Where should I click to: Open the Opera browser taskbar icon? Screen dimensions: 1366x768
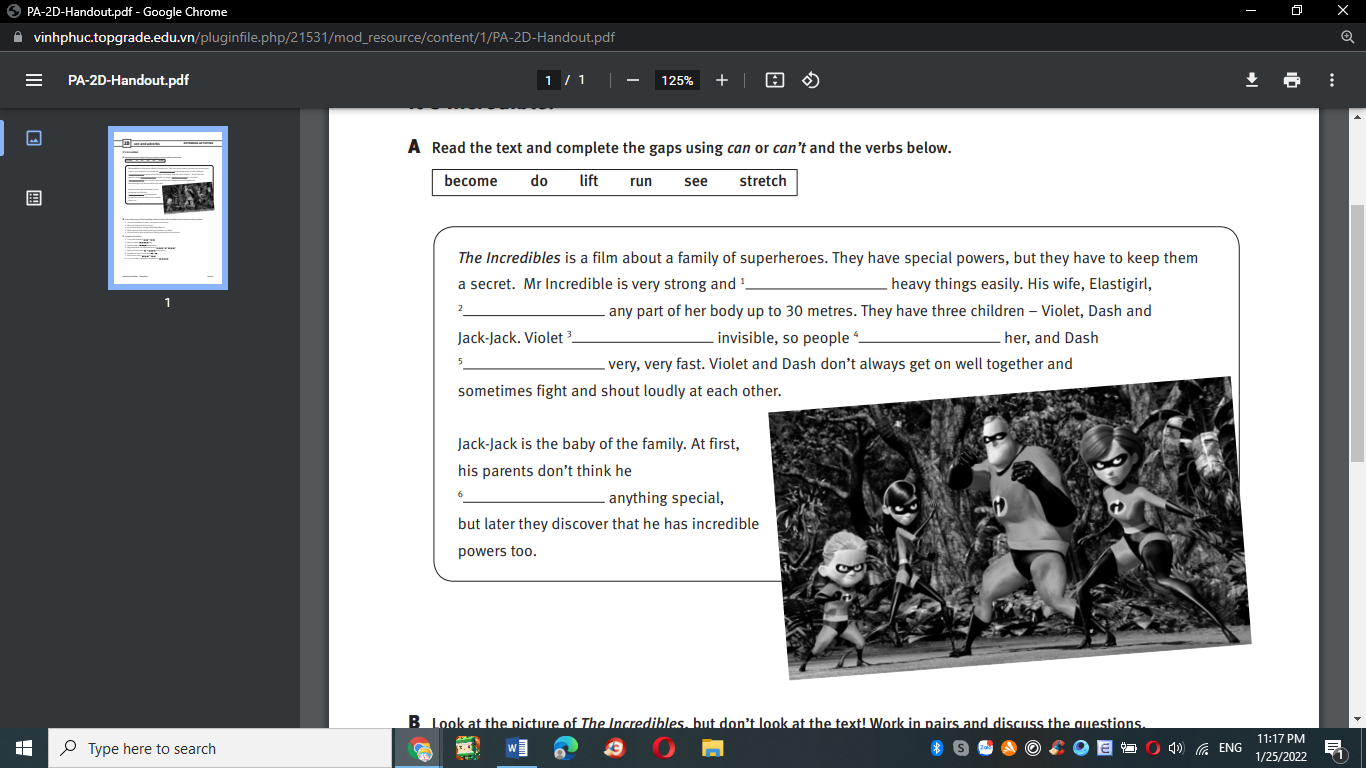pyautogui.click(x=663, y=748)
